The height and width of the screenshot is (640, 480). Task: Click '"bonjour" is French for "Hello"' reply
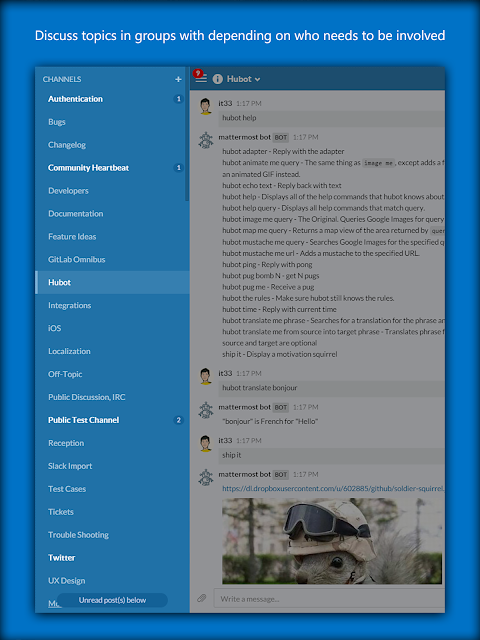click(270, 421)
